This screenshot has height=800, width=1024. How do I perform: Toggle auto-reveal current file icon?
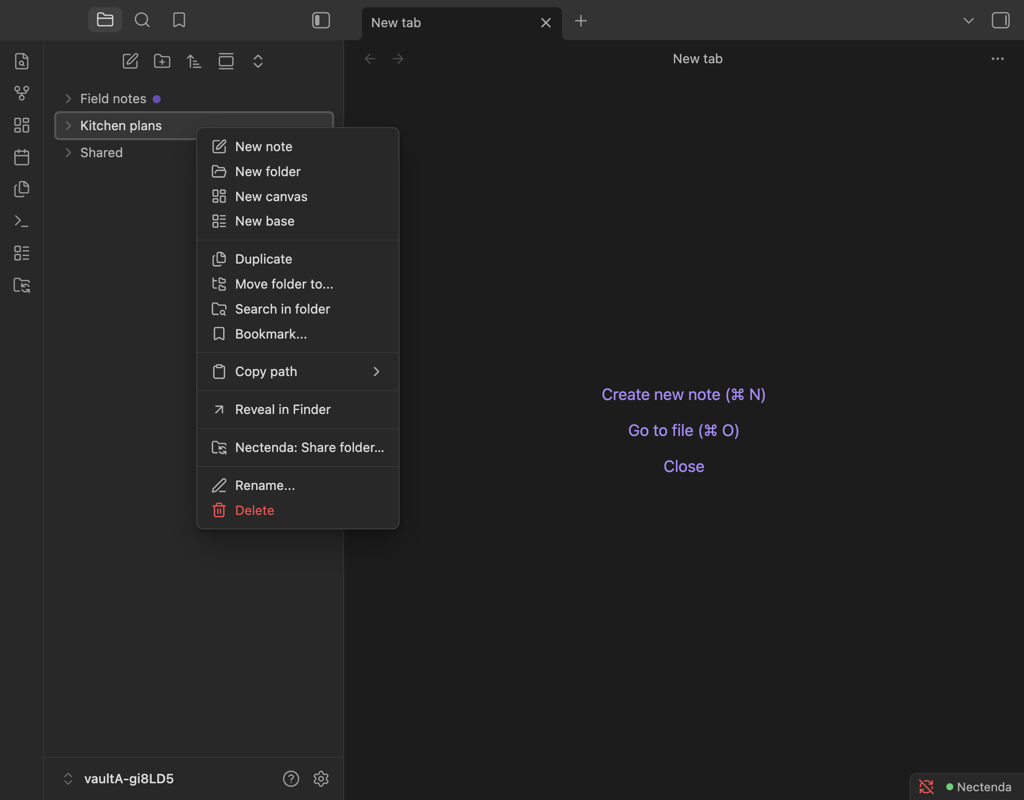tap(226, 61)
